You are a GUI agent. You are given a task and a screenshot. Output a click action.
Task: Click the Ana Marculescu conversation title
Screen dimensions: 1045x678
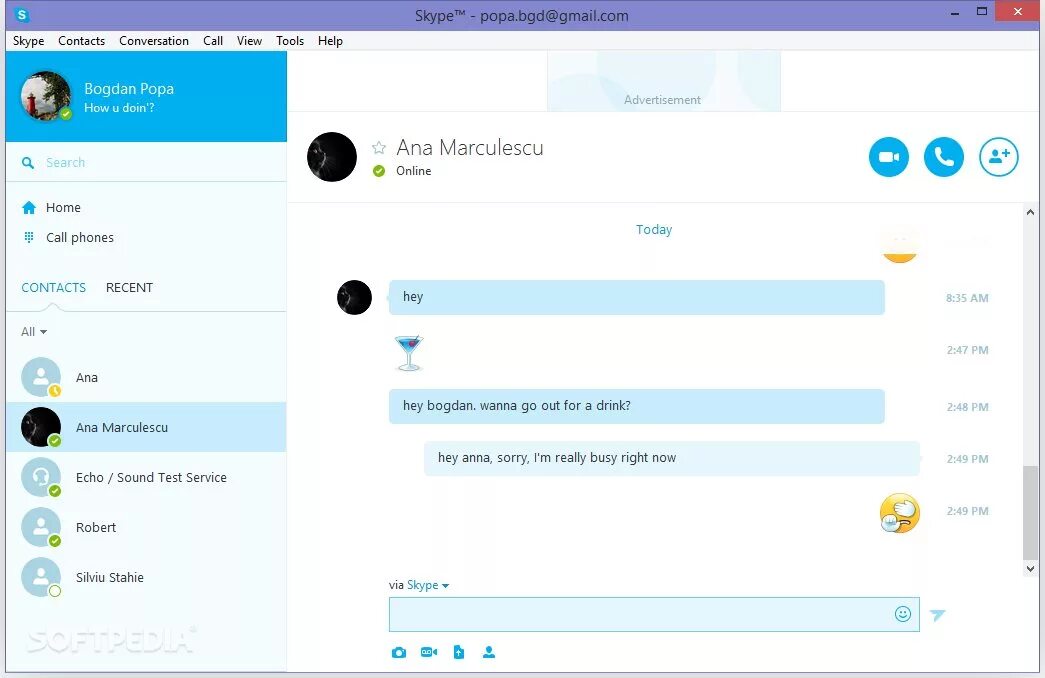[470, 147]
